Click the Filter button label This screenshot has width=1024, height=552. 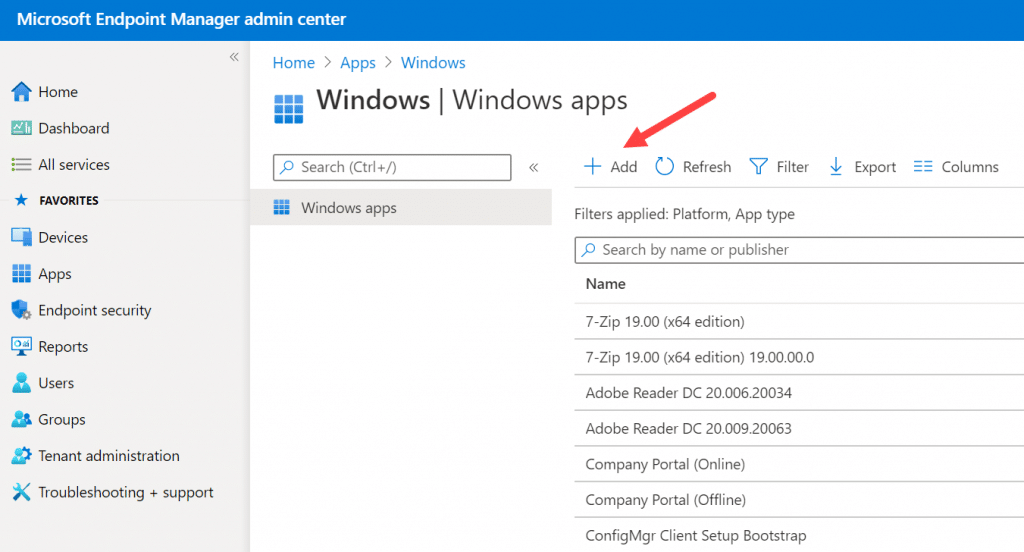(793, 167)
